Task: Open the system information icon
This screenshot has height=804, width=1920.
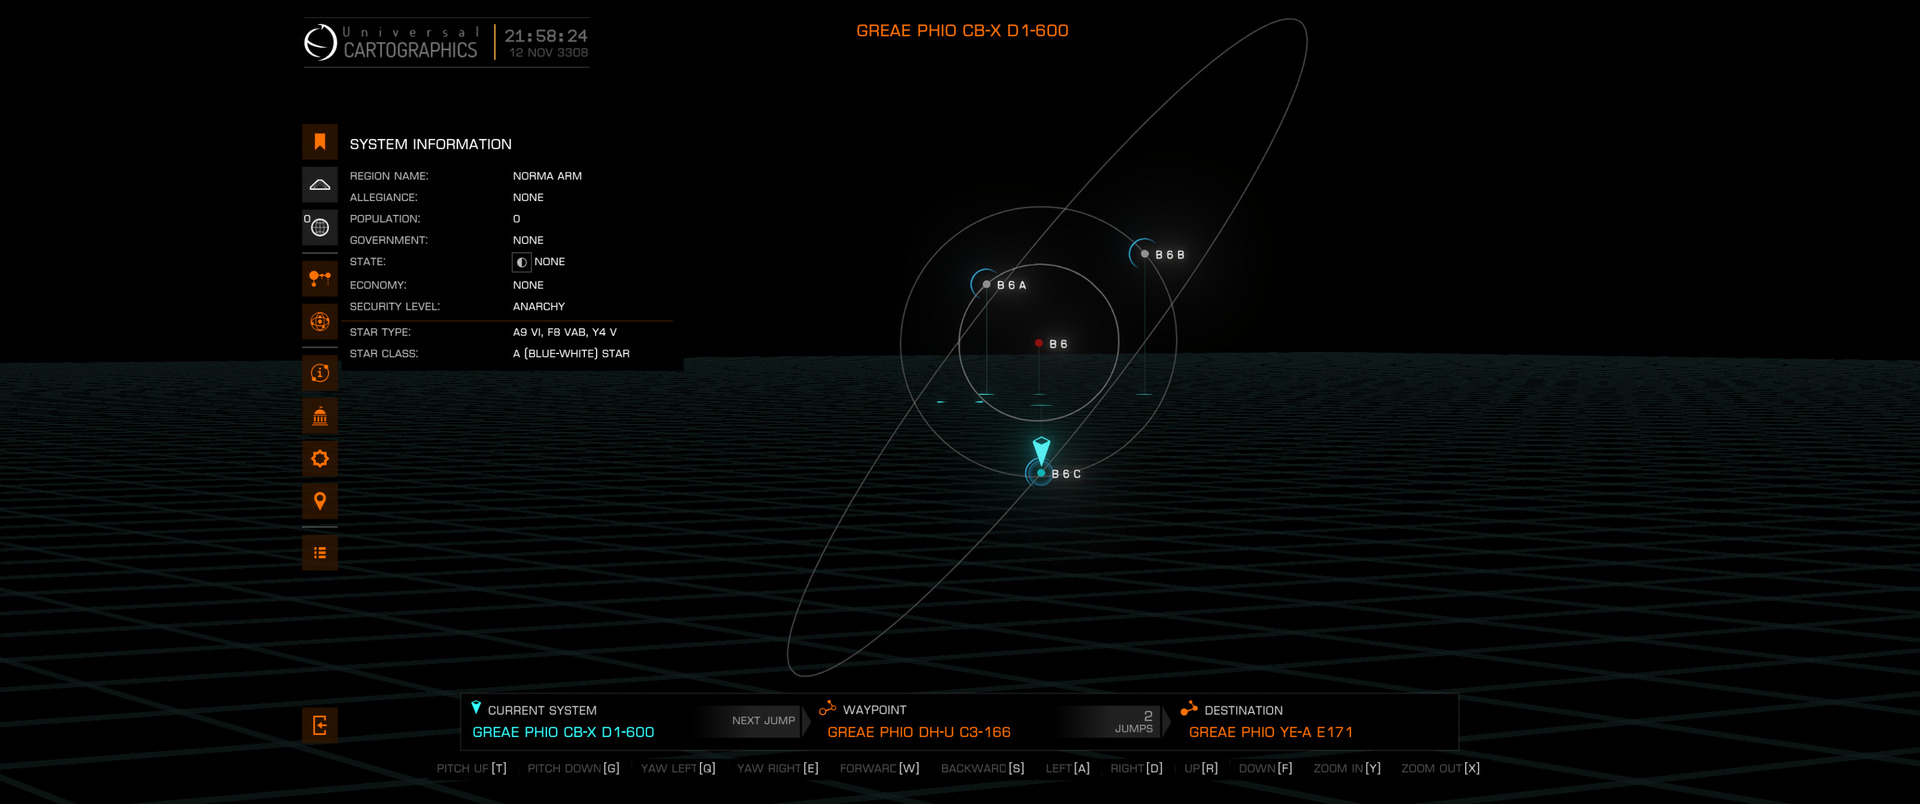Action: (x=320, y=373)
